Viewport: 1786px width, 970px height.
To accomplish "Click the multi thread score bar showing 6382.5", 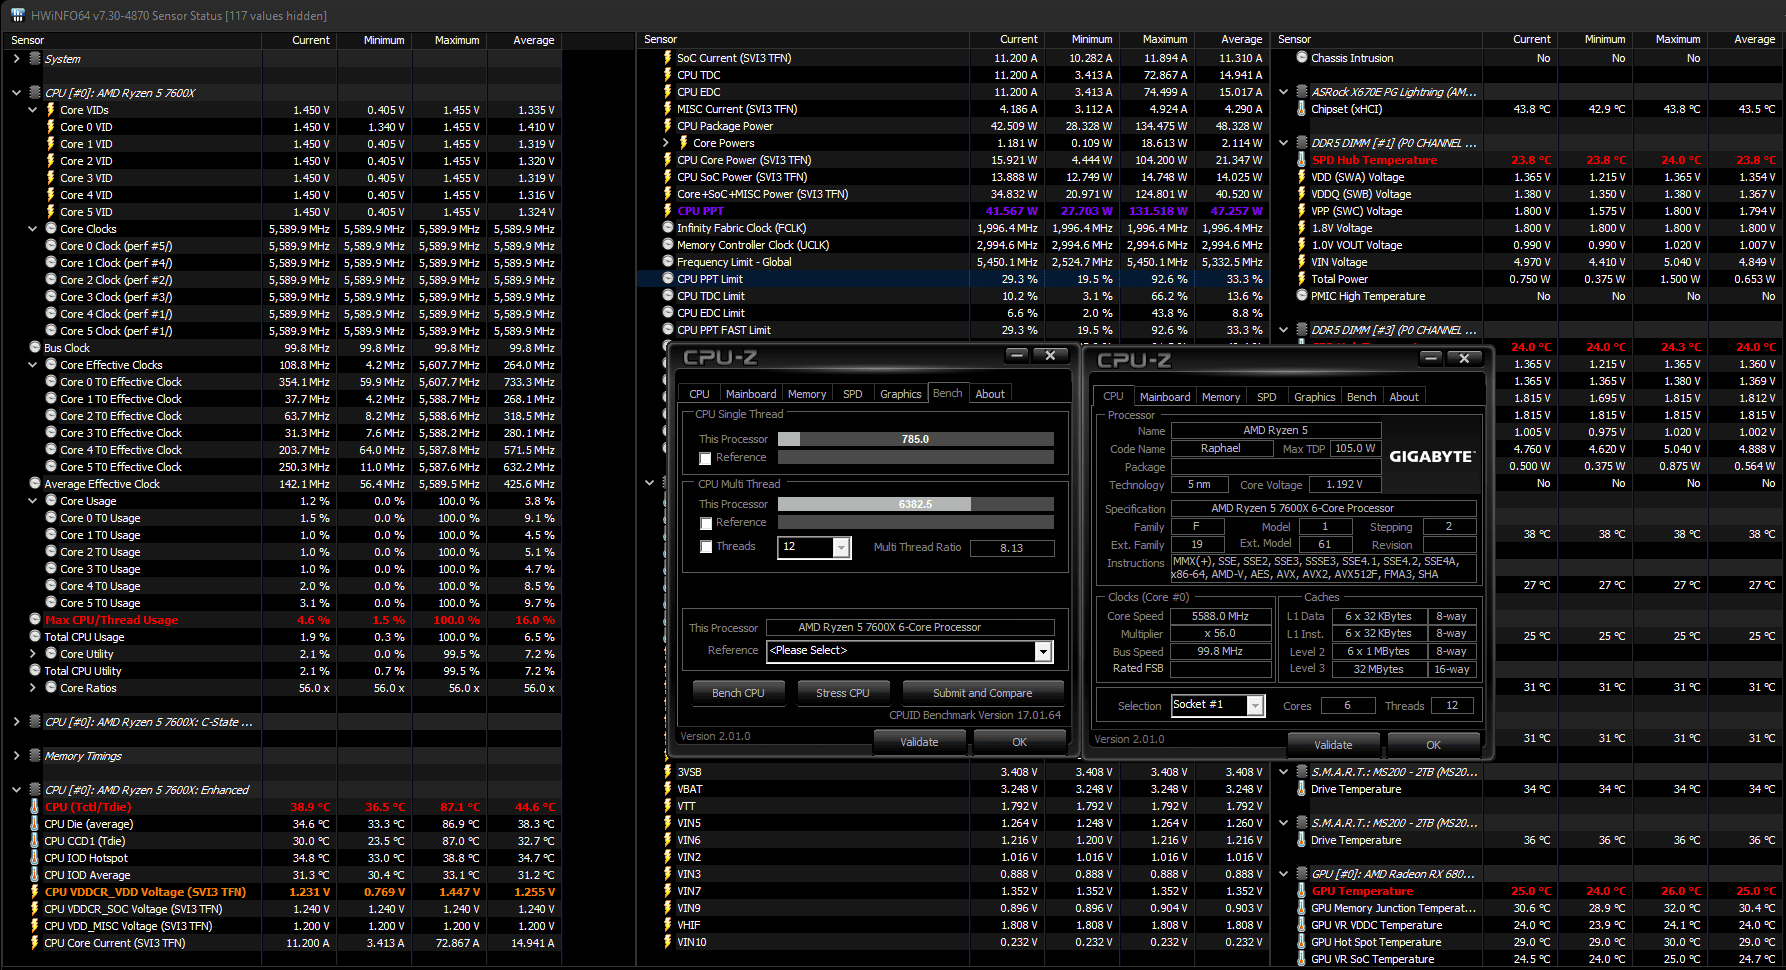I will [916, 504].
